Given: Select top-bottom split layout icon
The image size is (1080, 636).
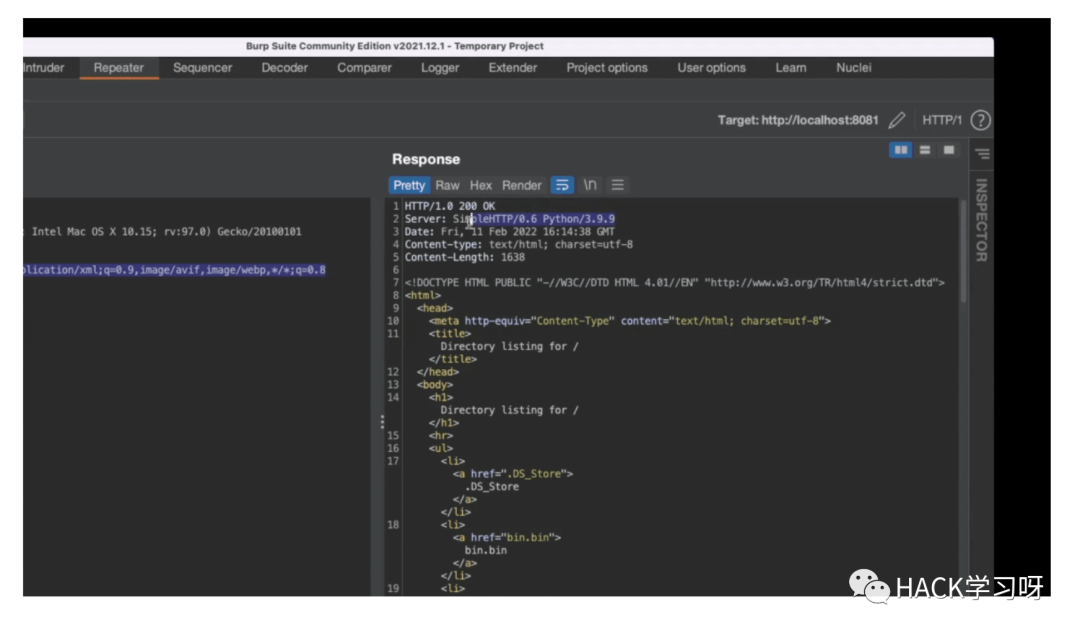Looking at the screenshot, I should [x=925, y=150].
